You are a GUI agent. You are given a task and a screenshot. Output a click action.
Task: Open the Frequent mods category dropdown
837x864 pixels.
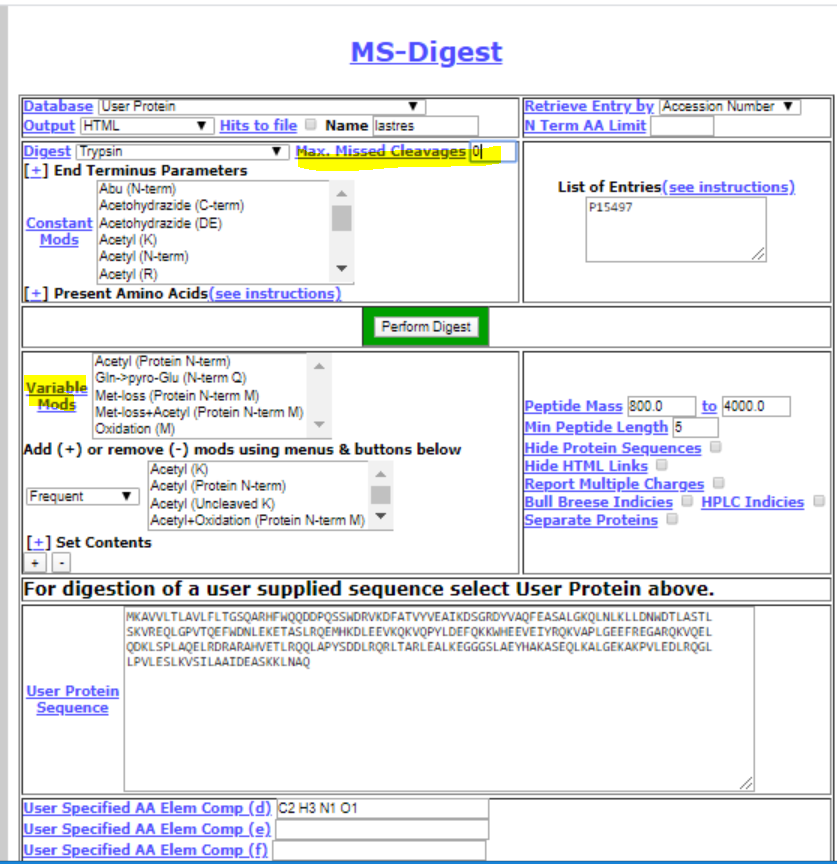click(83, 496)
